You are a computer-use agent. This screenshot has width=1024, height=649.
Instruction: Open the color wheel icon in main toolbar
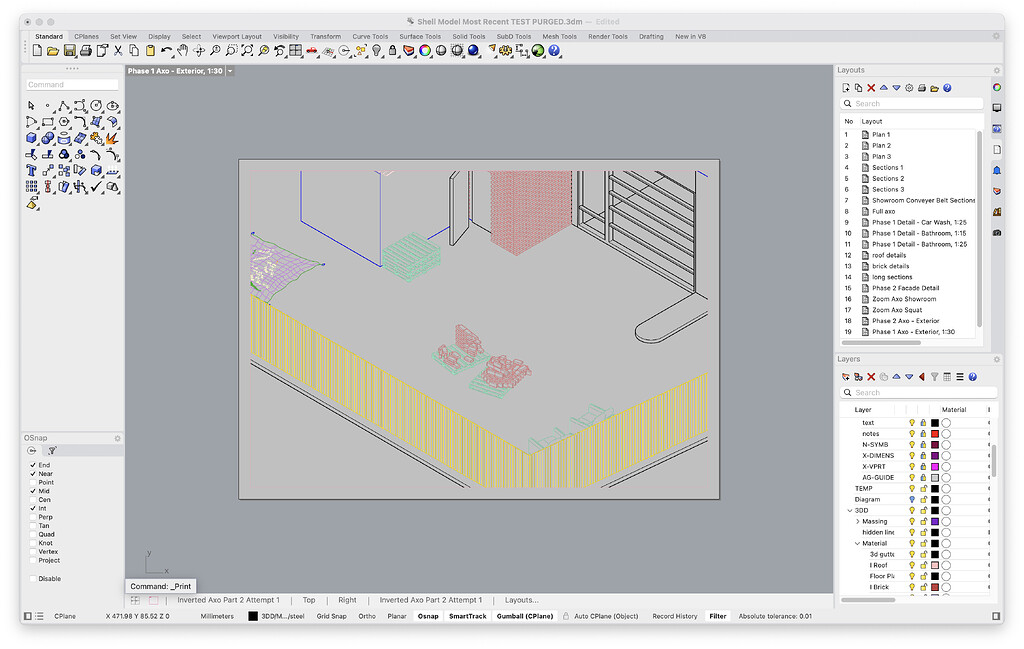[x=425, y=51]
